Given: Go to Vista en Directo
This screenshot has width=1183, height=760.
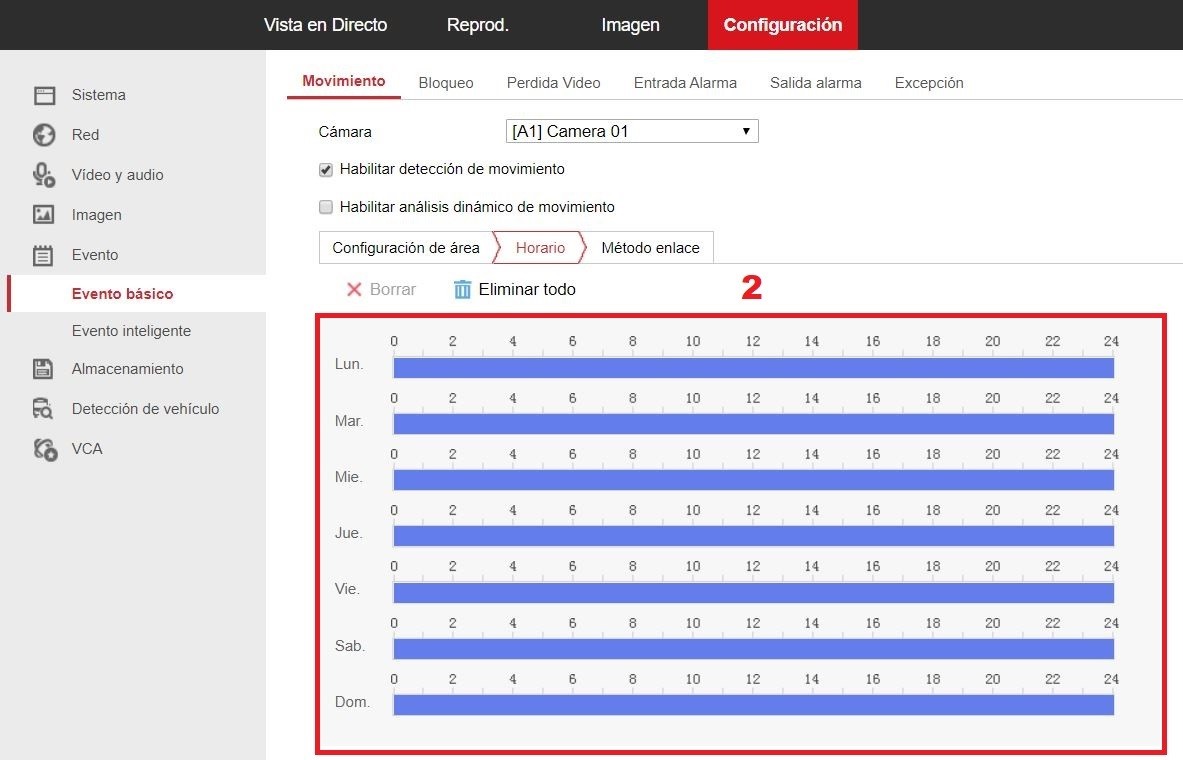Looking at the screenshot, I should pyautogui.click(x=325, y=25).
